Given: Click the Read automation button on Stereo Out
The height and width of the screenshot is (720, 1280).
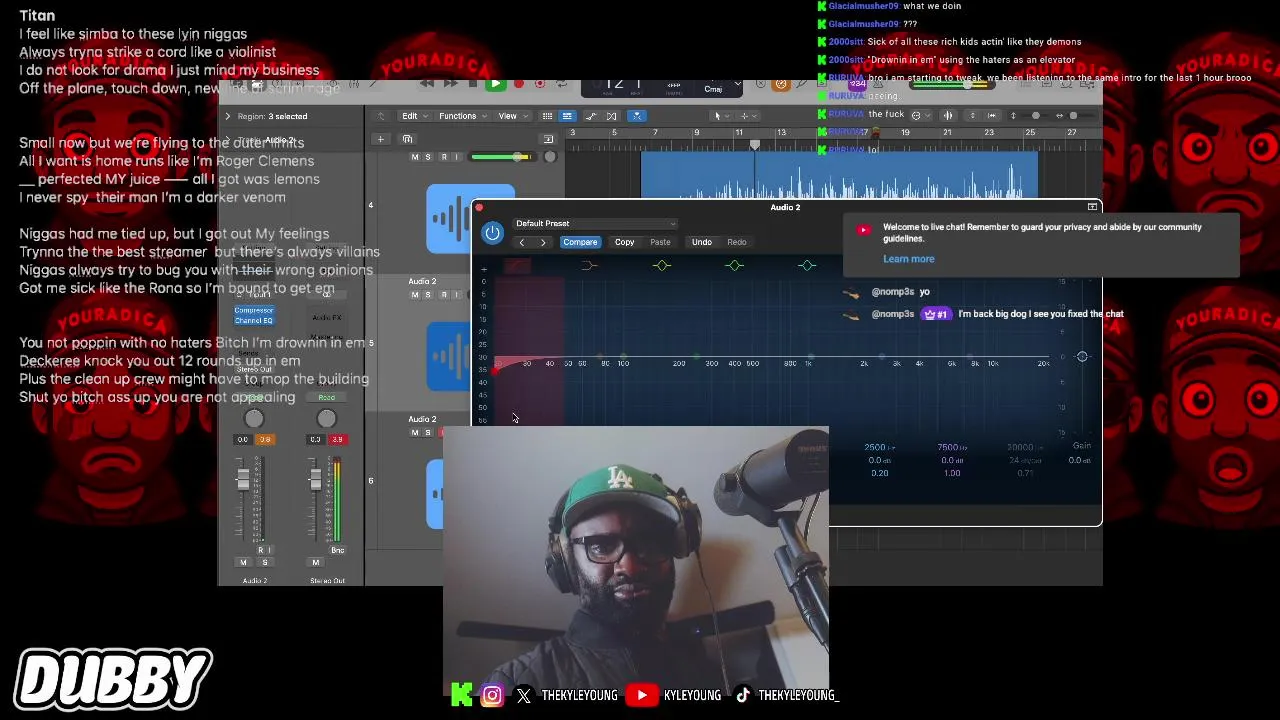Looking at the screenshot, I should click(327, 397).
